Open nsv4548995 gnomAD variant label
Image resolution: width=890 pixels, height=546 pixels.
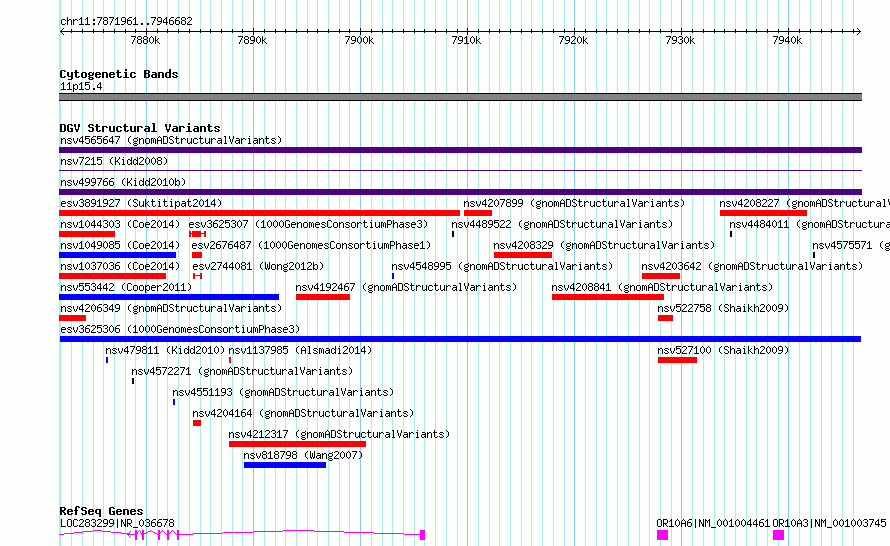[502, 266]
